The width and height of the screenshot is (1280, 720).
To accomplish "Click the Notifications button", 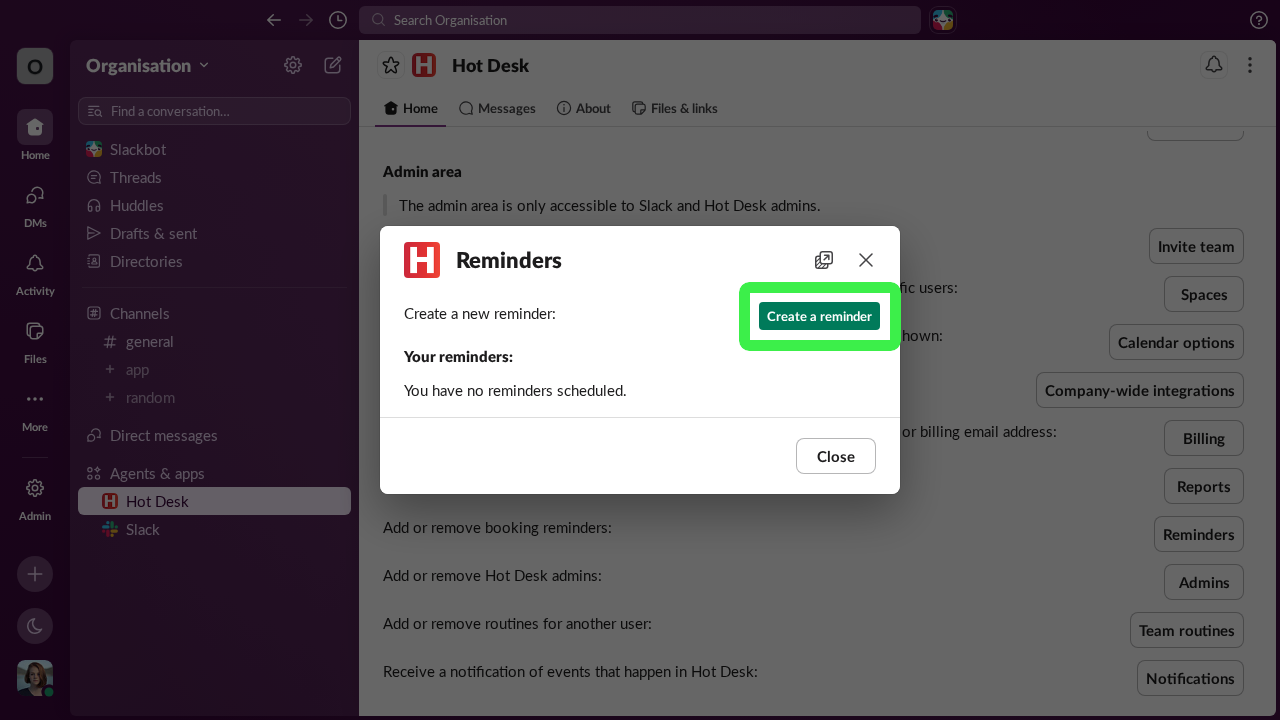I will pos(1190,678).
